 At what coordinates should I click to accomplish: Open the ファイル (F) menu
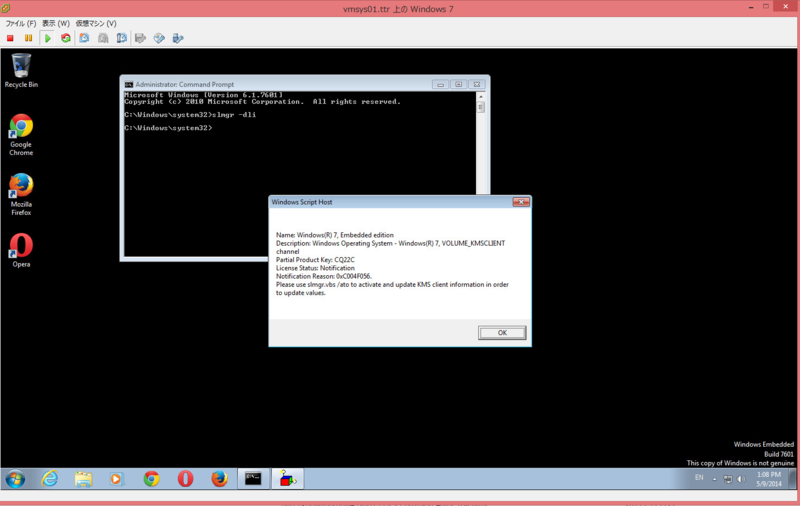pyautogui.click(x=20, y=23)
